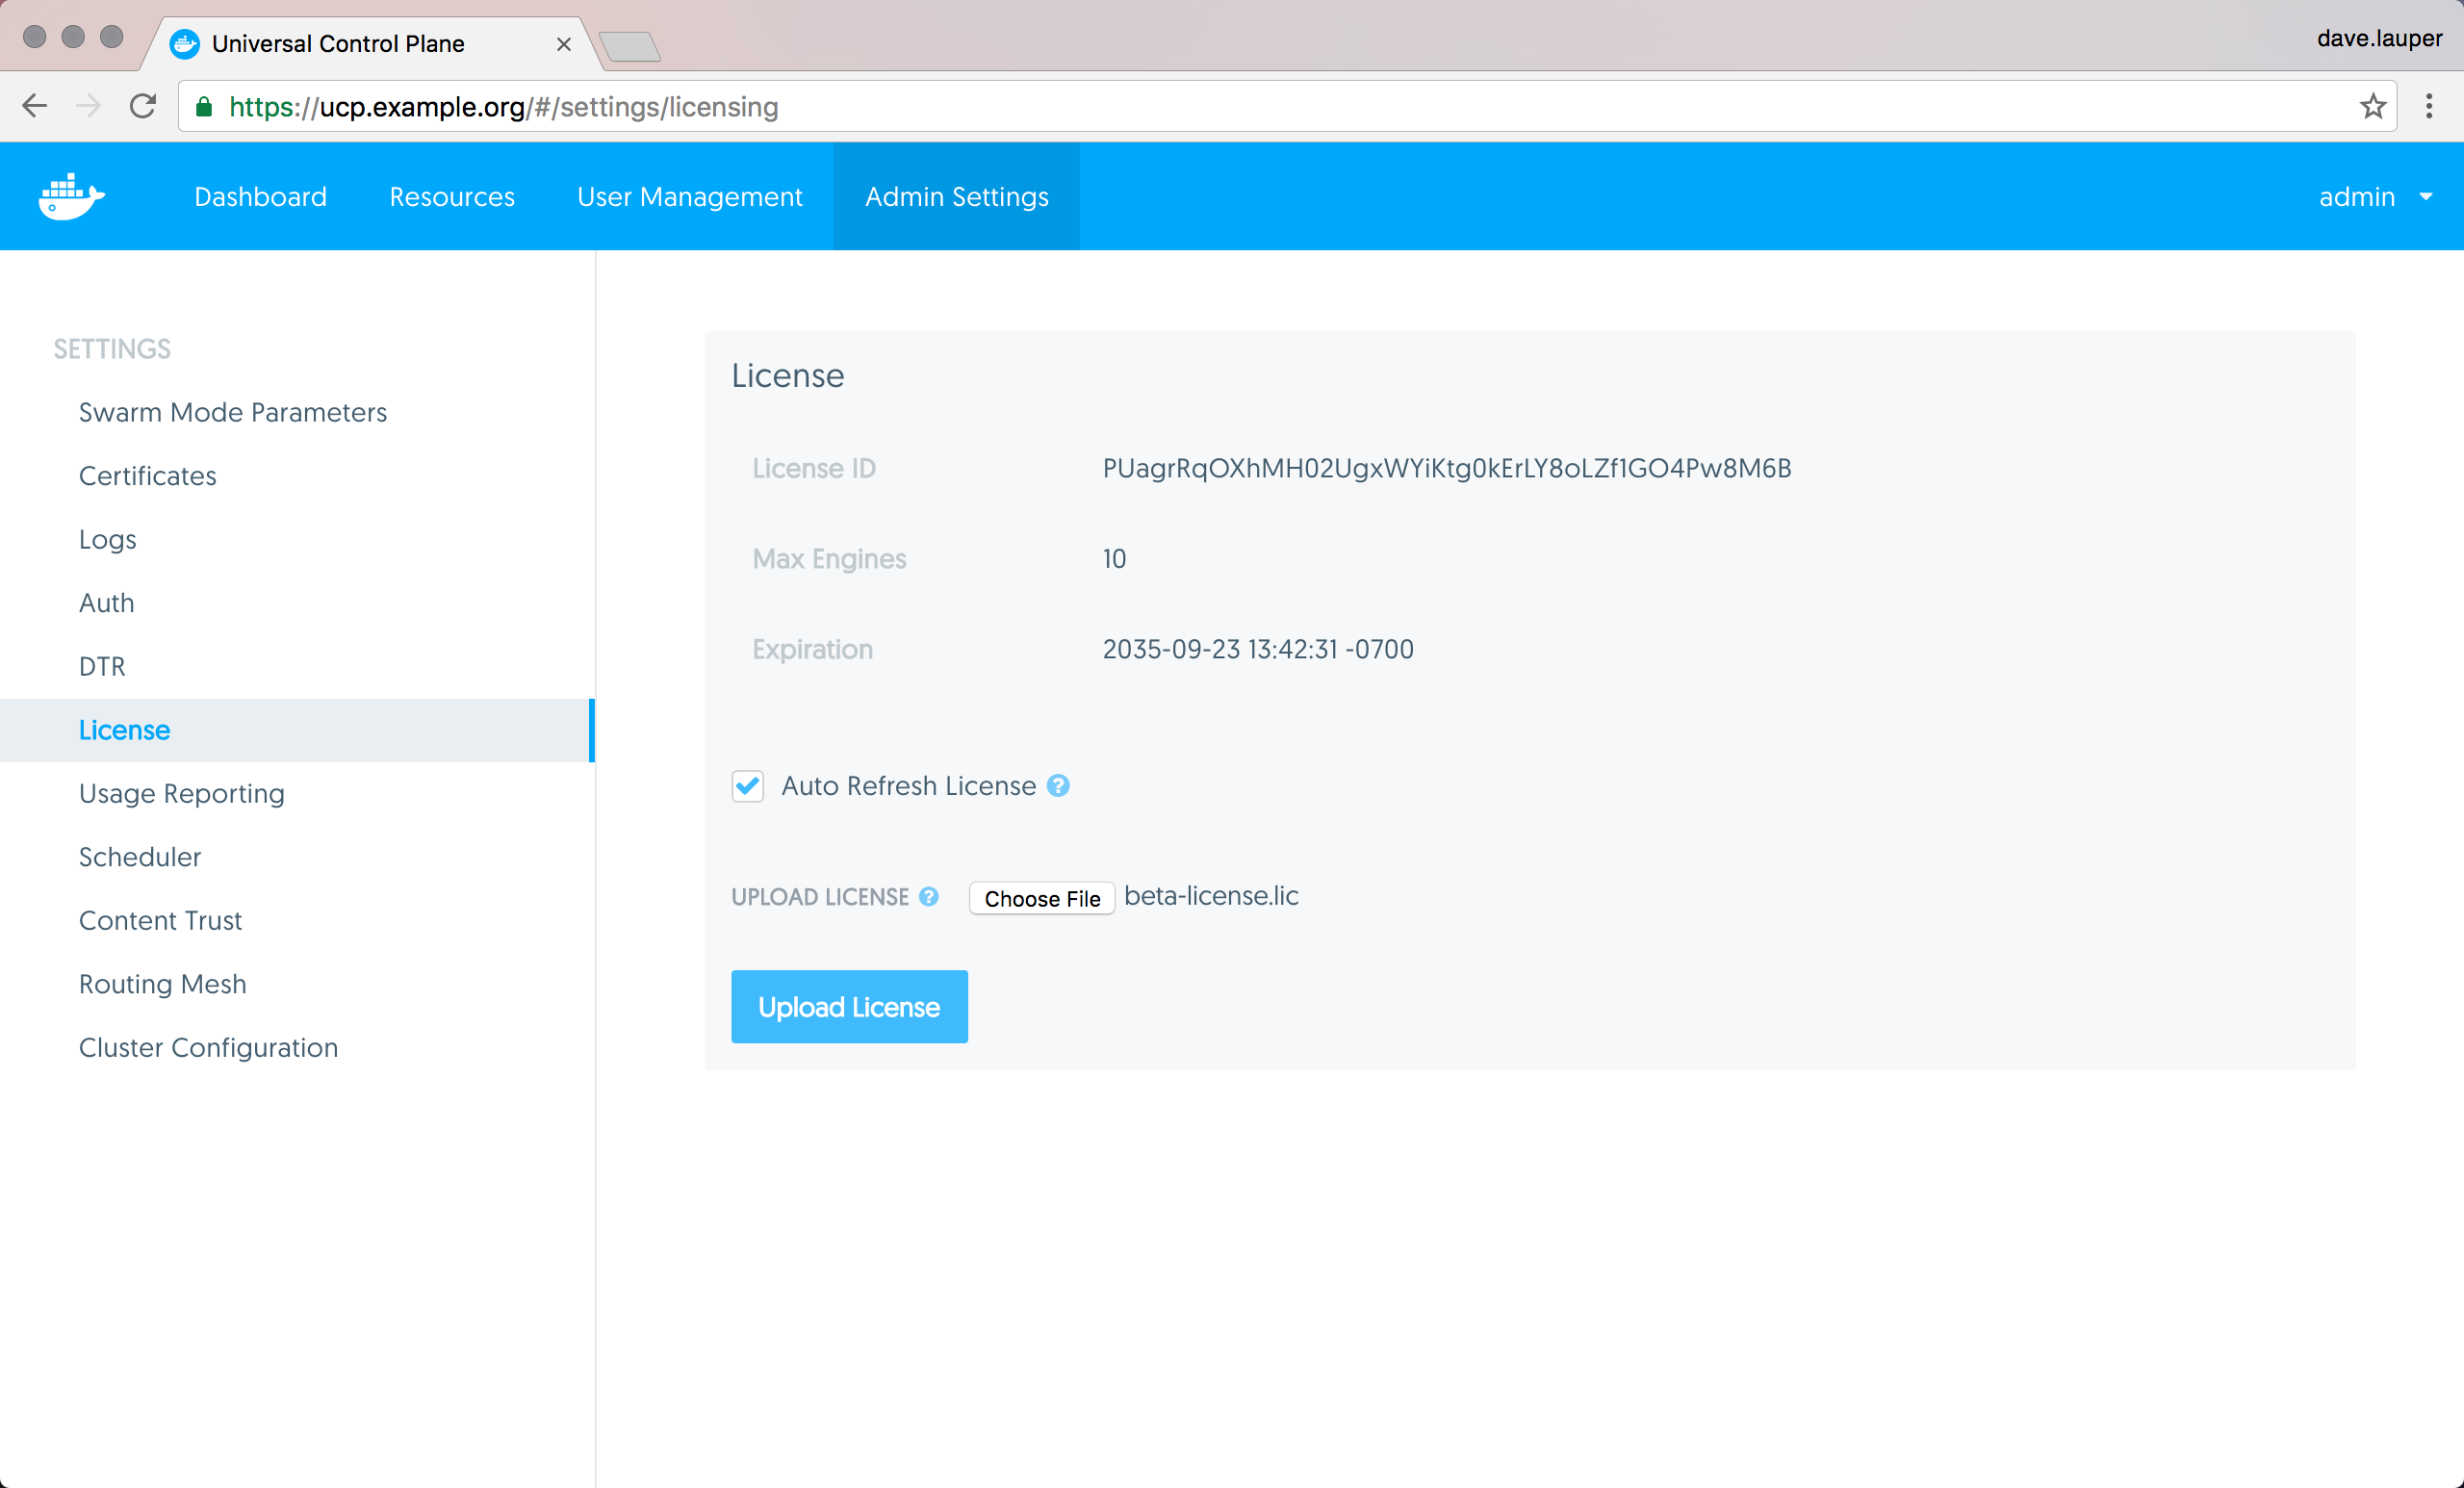Click the Docker whale logo
Viewport: 2464px width, 1488px height.
pyautogui.click(x=71, y=196)
